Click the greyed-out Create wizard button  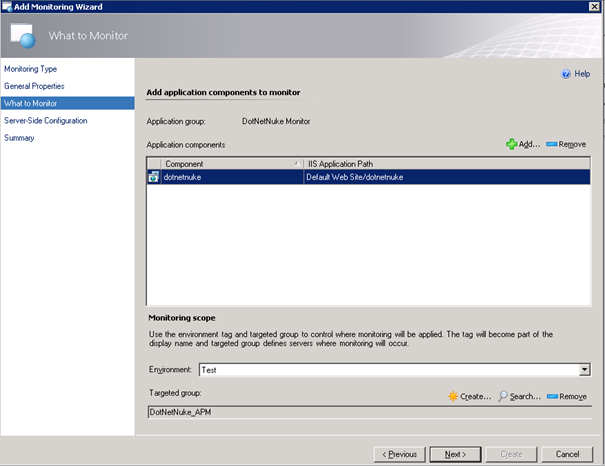tap(511, 454)
